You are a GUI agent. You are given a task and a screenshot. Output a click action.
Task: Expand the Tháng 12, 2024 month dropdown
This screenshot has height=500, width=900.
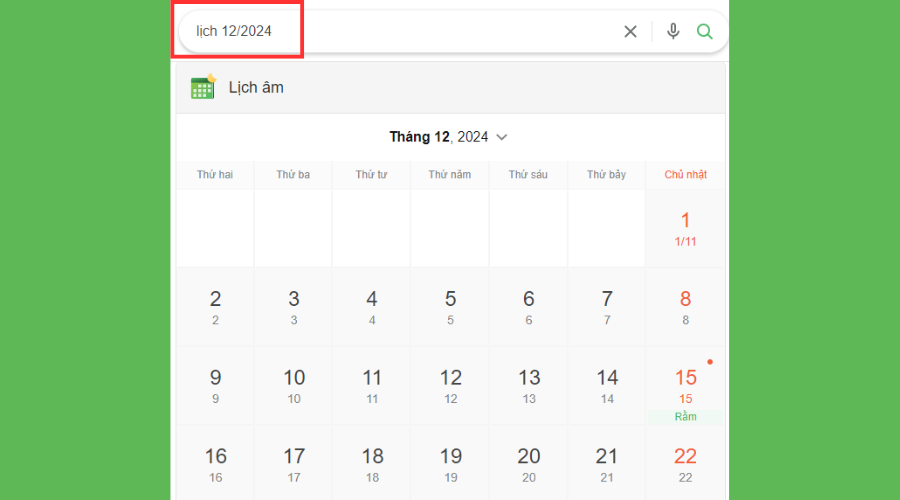point(502,137)
